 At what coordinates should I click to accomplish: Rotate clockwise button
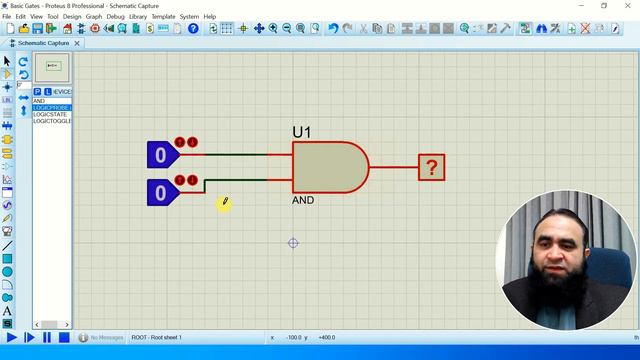click(24, 62)
